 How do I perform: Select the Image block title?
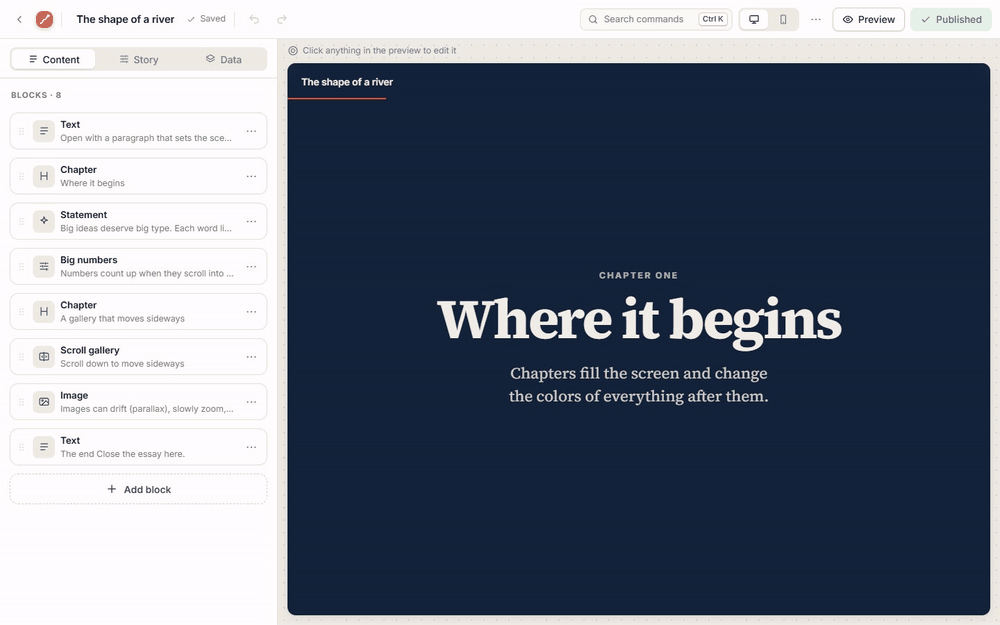pyautogui.click(x=74, y=395)
